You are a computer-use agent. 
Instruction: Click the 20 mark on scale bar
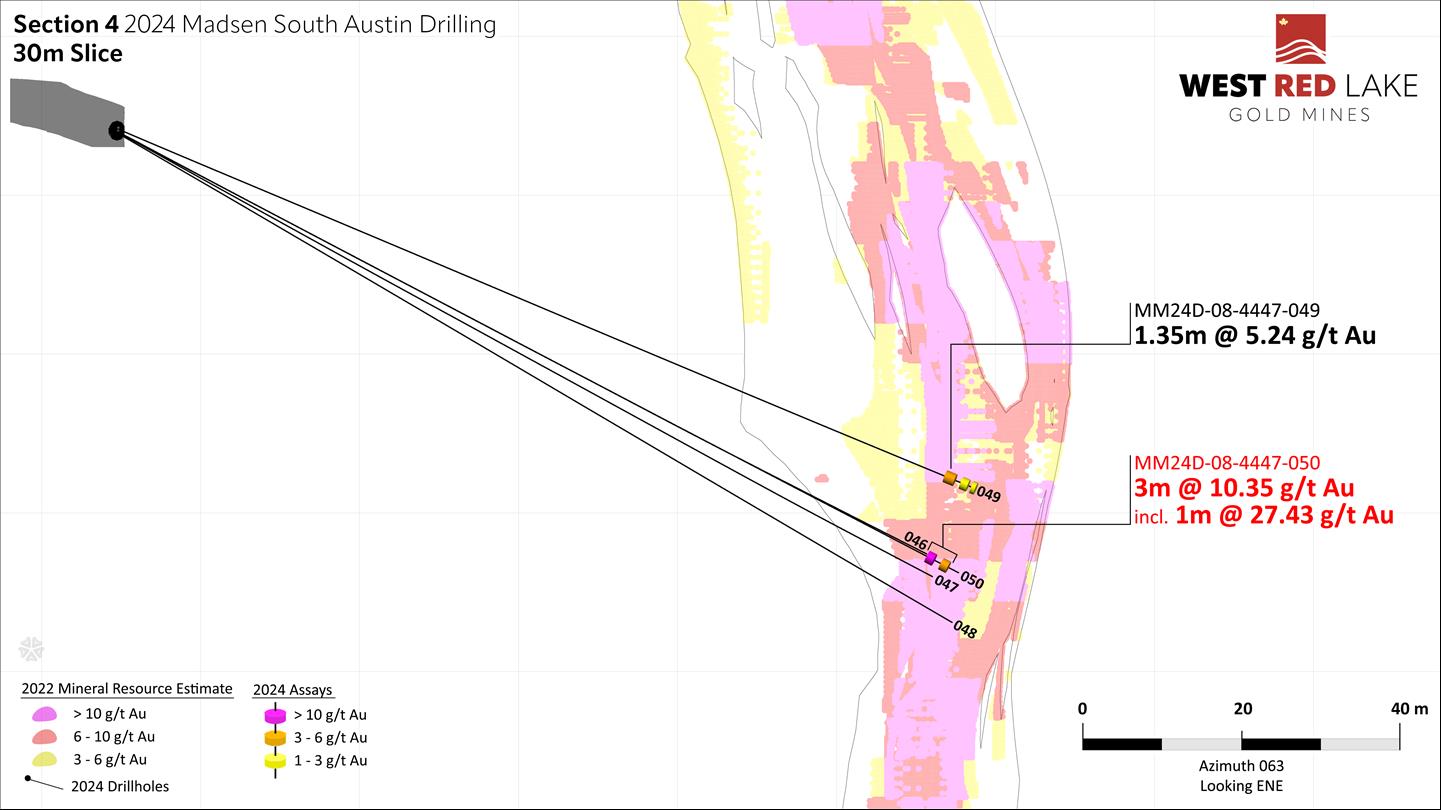[1242, 709]
